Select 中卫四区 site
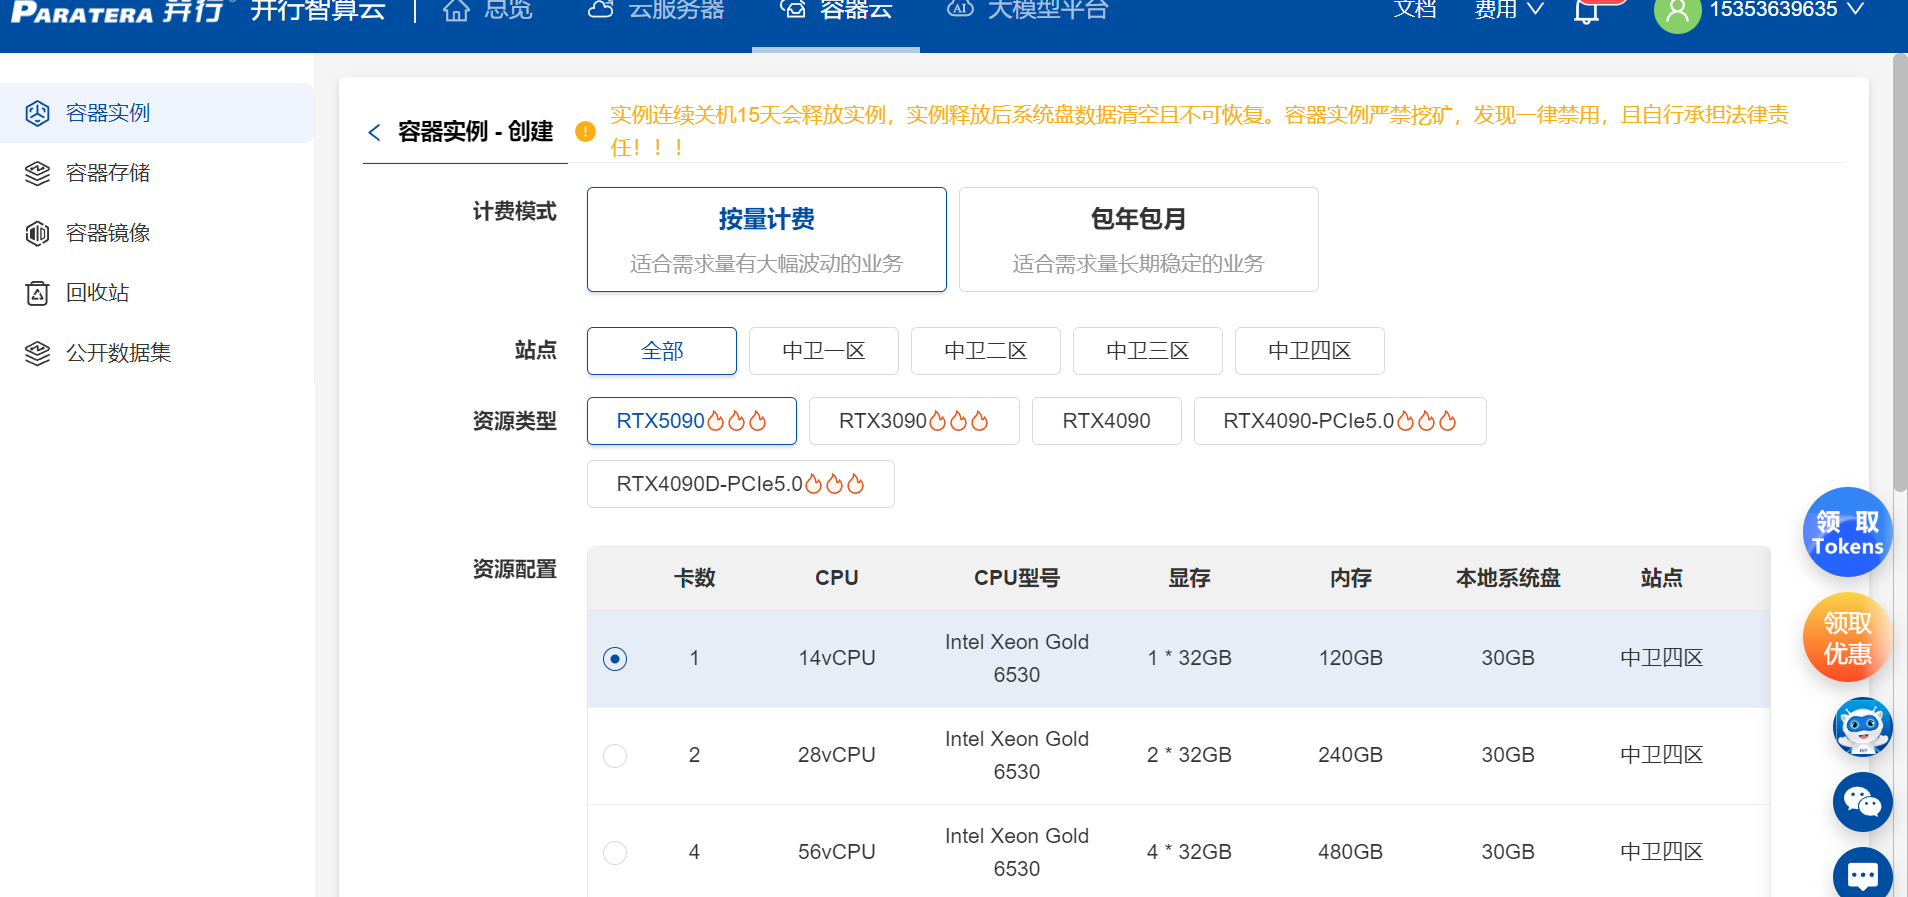 1310,351
